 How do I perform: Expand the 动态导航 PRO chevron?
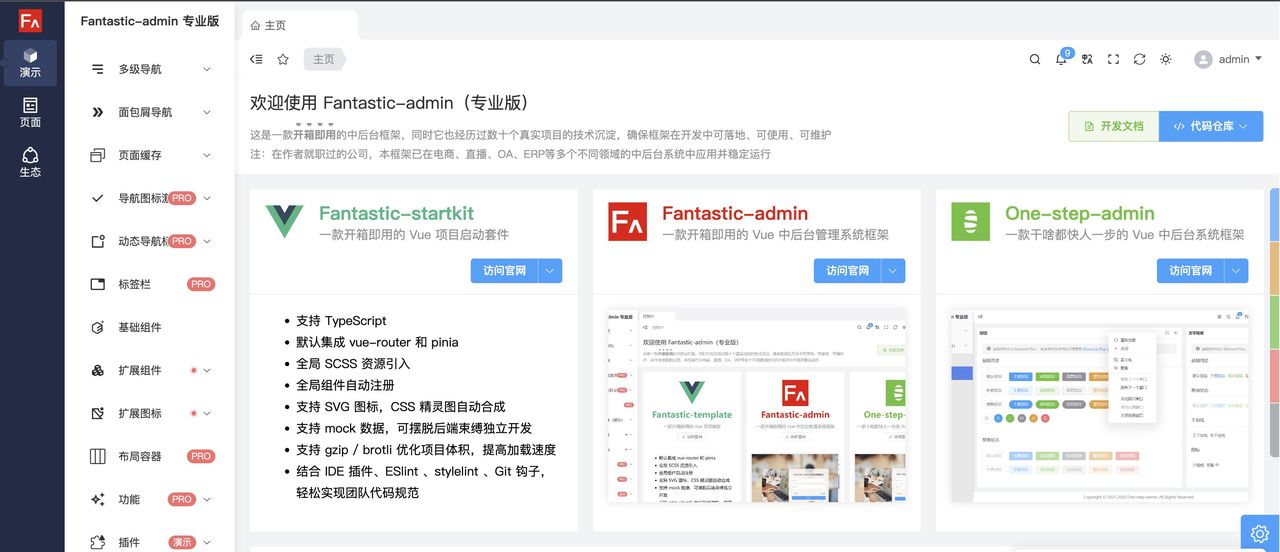coord(207,241)
